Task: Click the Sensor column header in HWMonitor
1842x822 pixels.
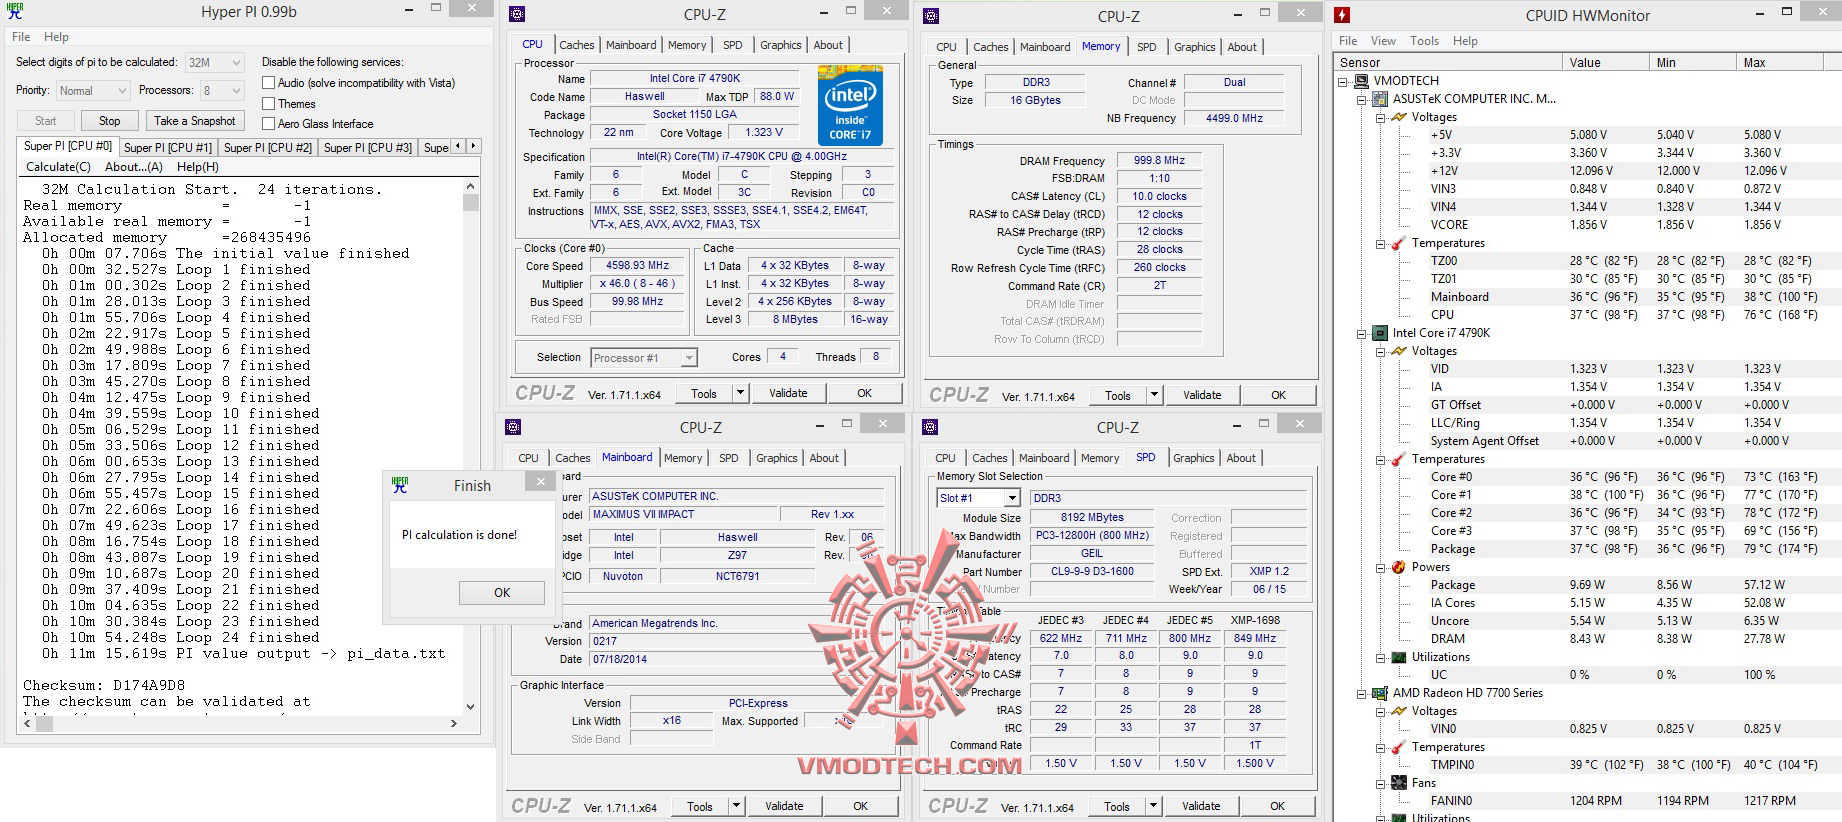Action: tap(1449, 63)
